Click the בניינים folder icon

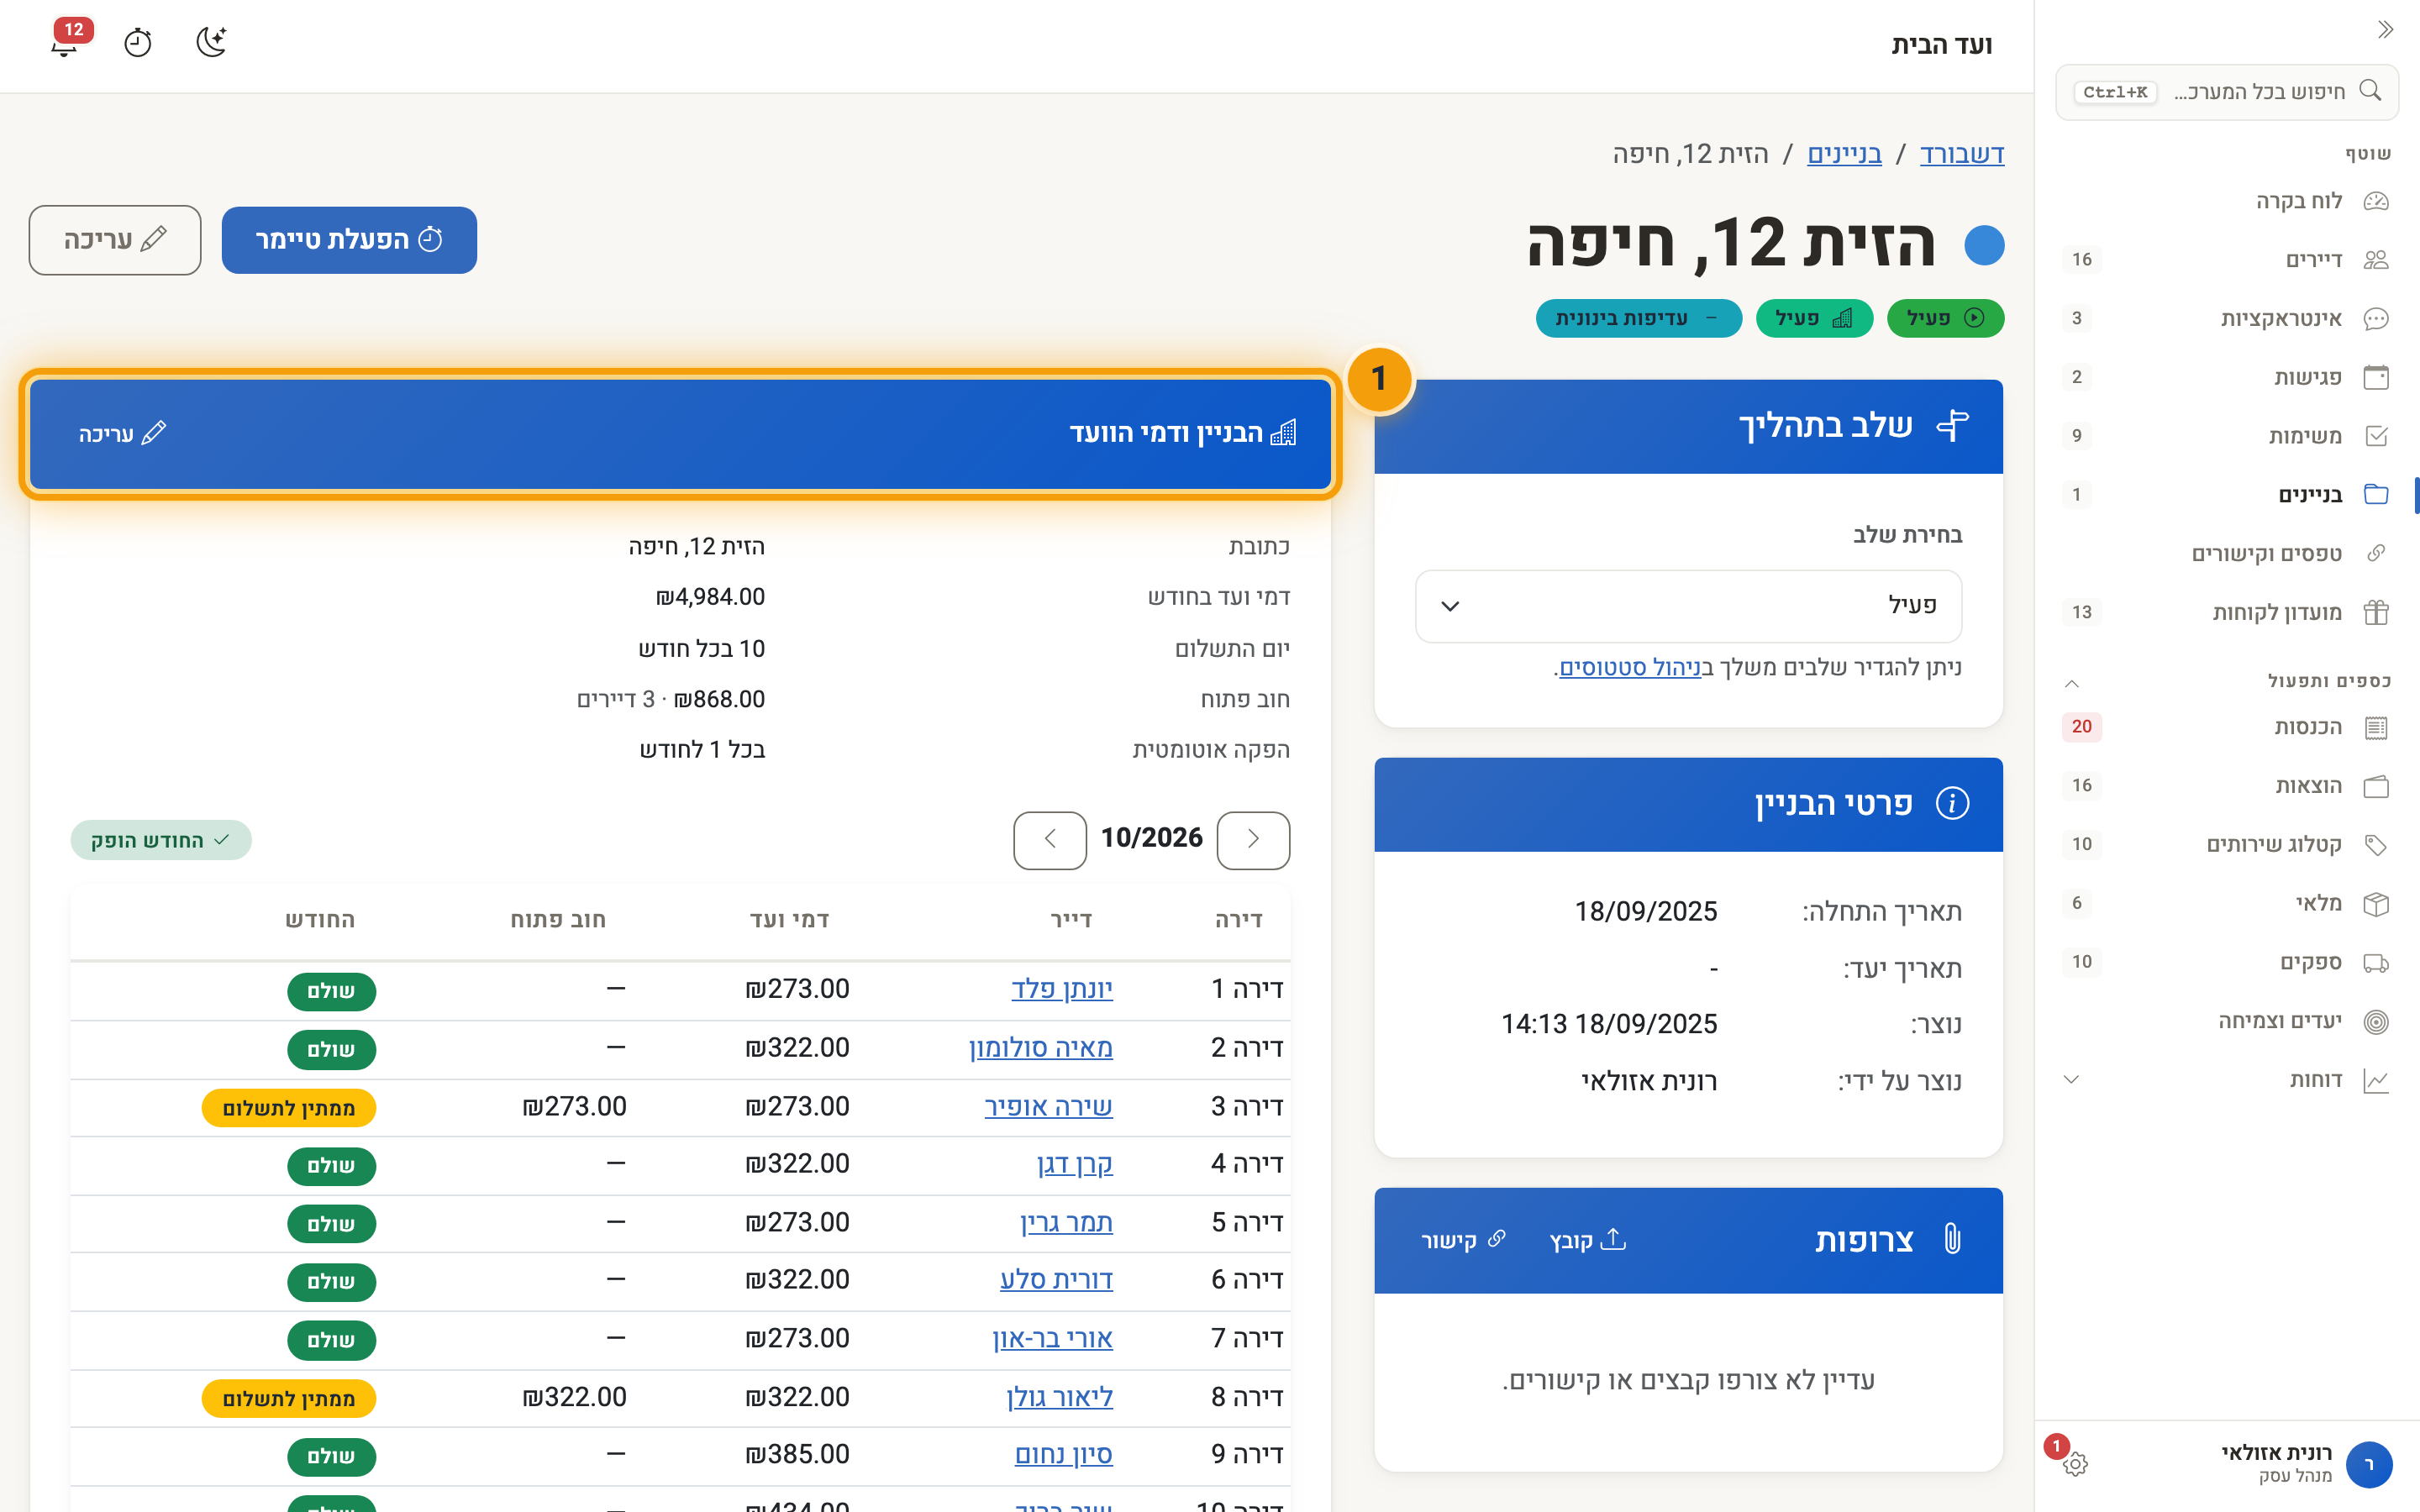(x=2376, y=495)
